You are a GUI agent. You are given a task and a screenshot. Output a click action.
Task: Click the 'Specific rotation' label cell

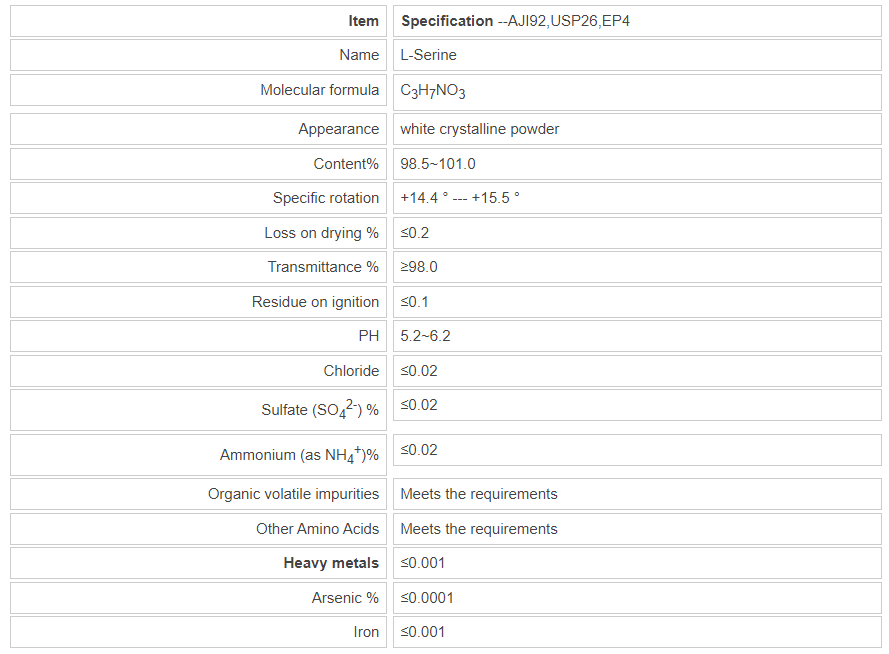click(326, 198)
